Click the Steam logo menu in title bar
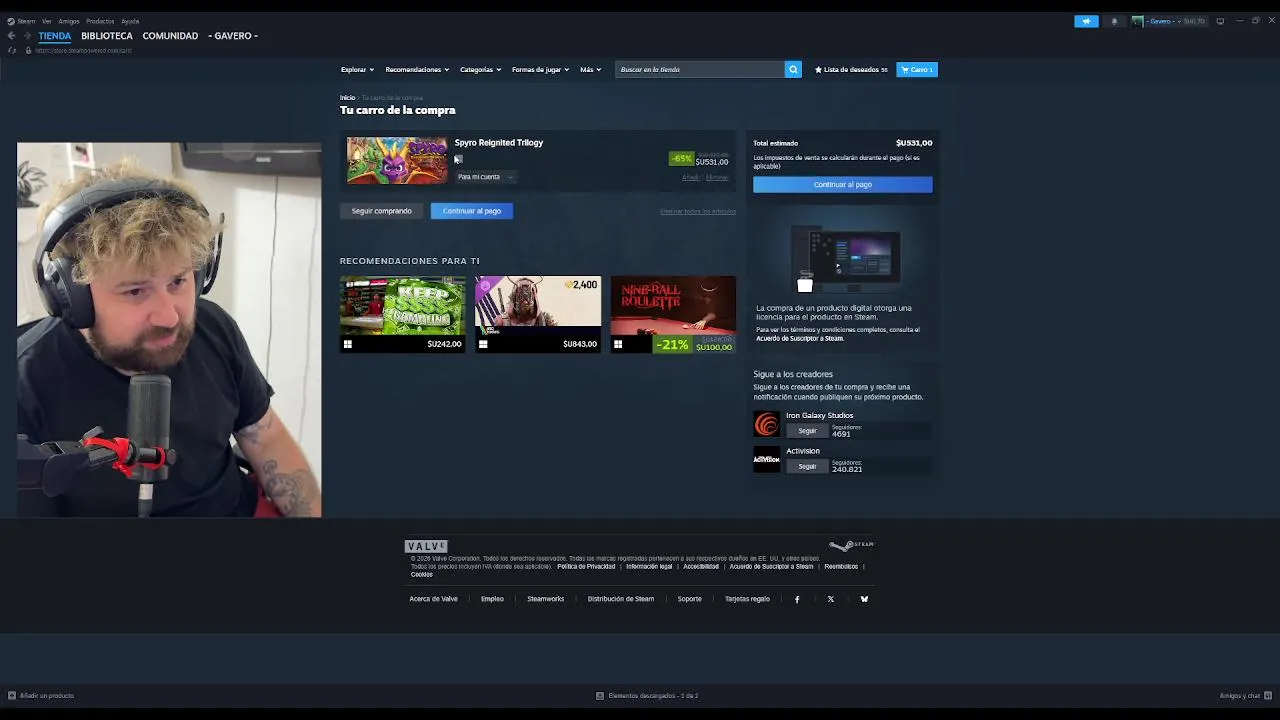Screen dimensions: 1280x720 point(21,21)
